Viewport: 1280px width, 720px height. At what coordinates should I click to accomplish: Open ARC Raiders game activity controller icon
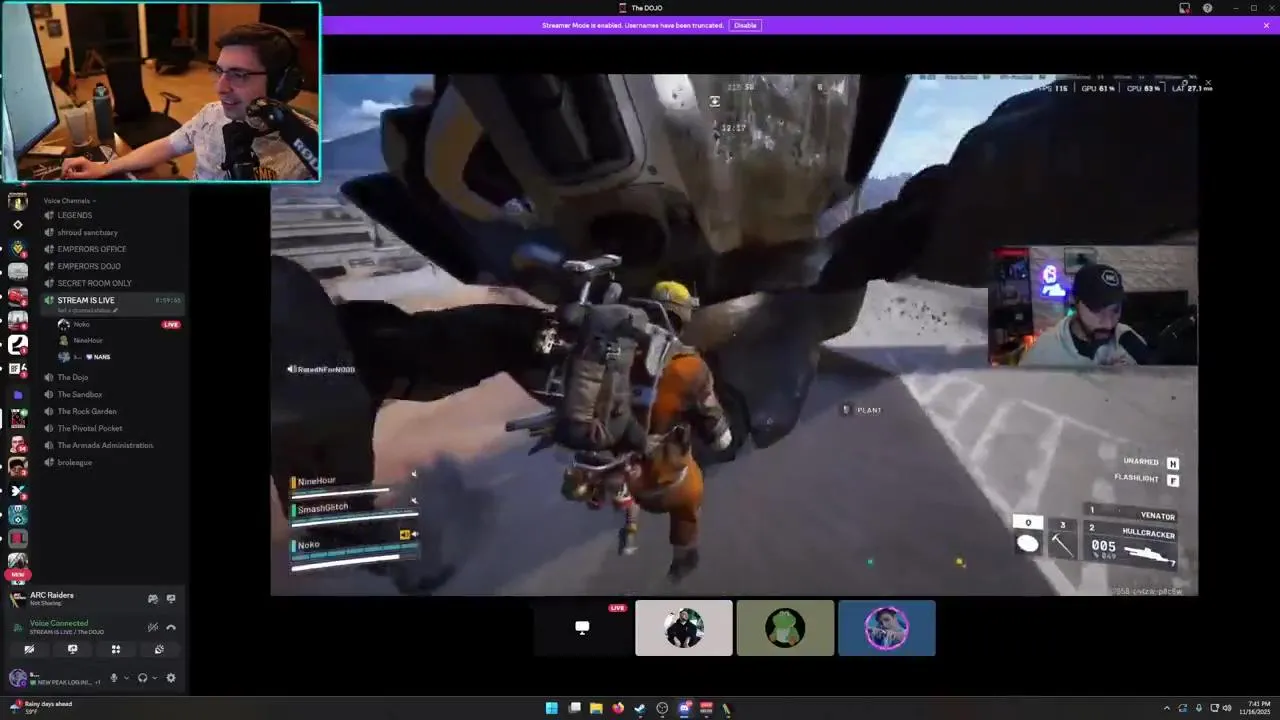click(153, 599)
